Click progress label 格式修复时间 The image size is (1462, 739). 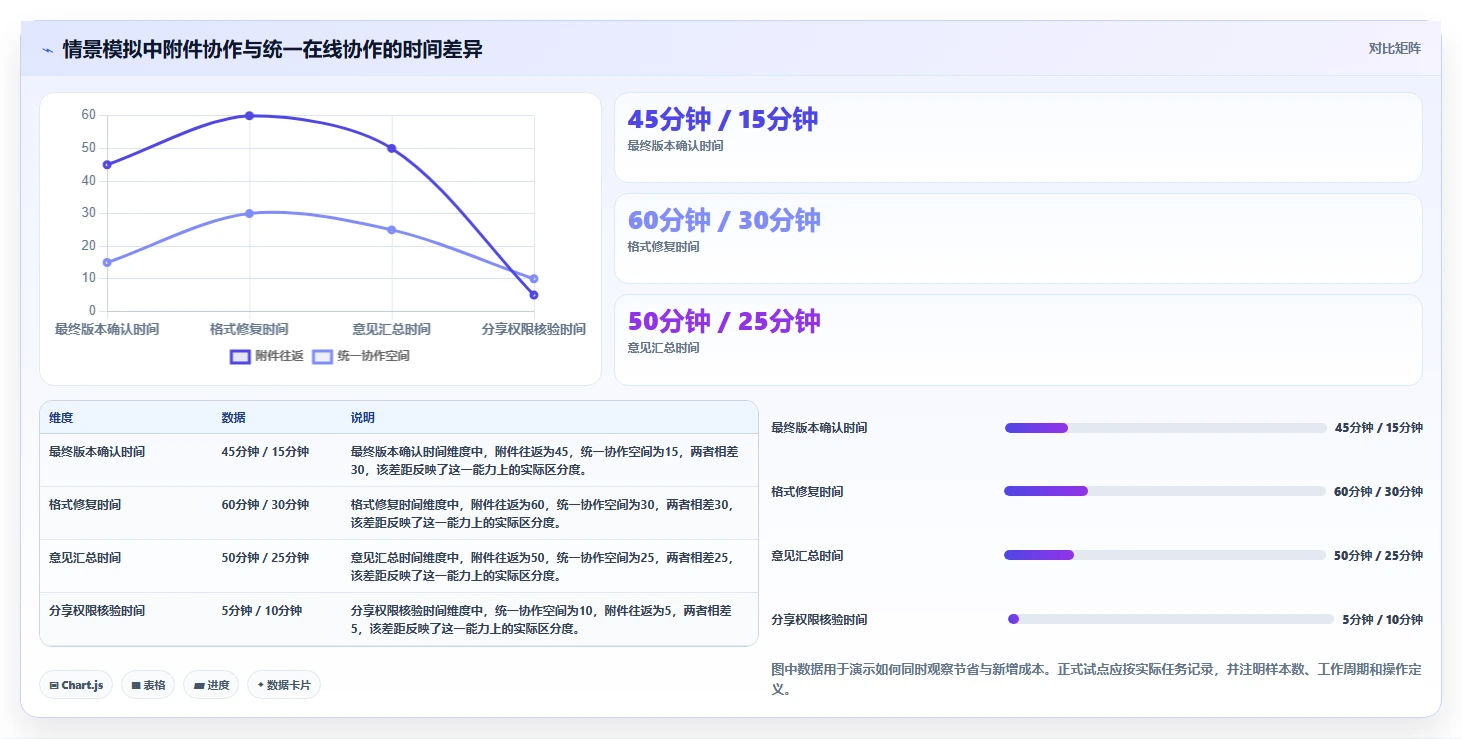pos(807,492)
